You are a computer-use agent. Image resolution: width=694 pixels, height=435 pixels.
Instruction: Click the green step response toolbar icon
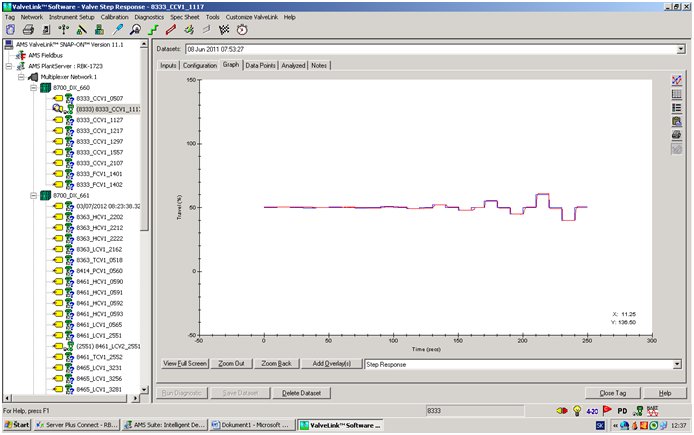click(153, 30)
